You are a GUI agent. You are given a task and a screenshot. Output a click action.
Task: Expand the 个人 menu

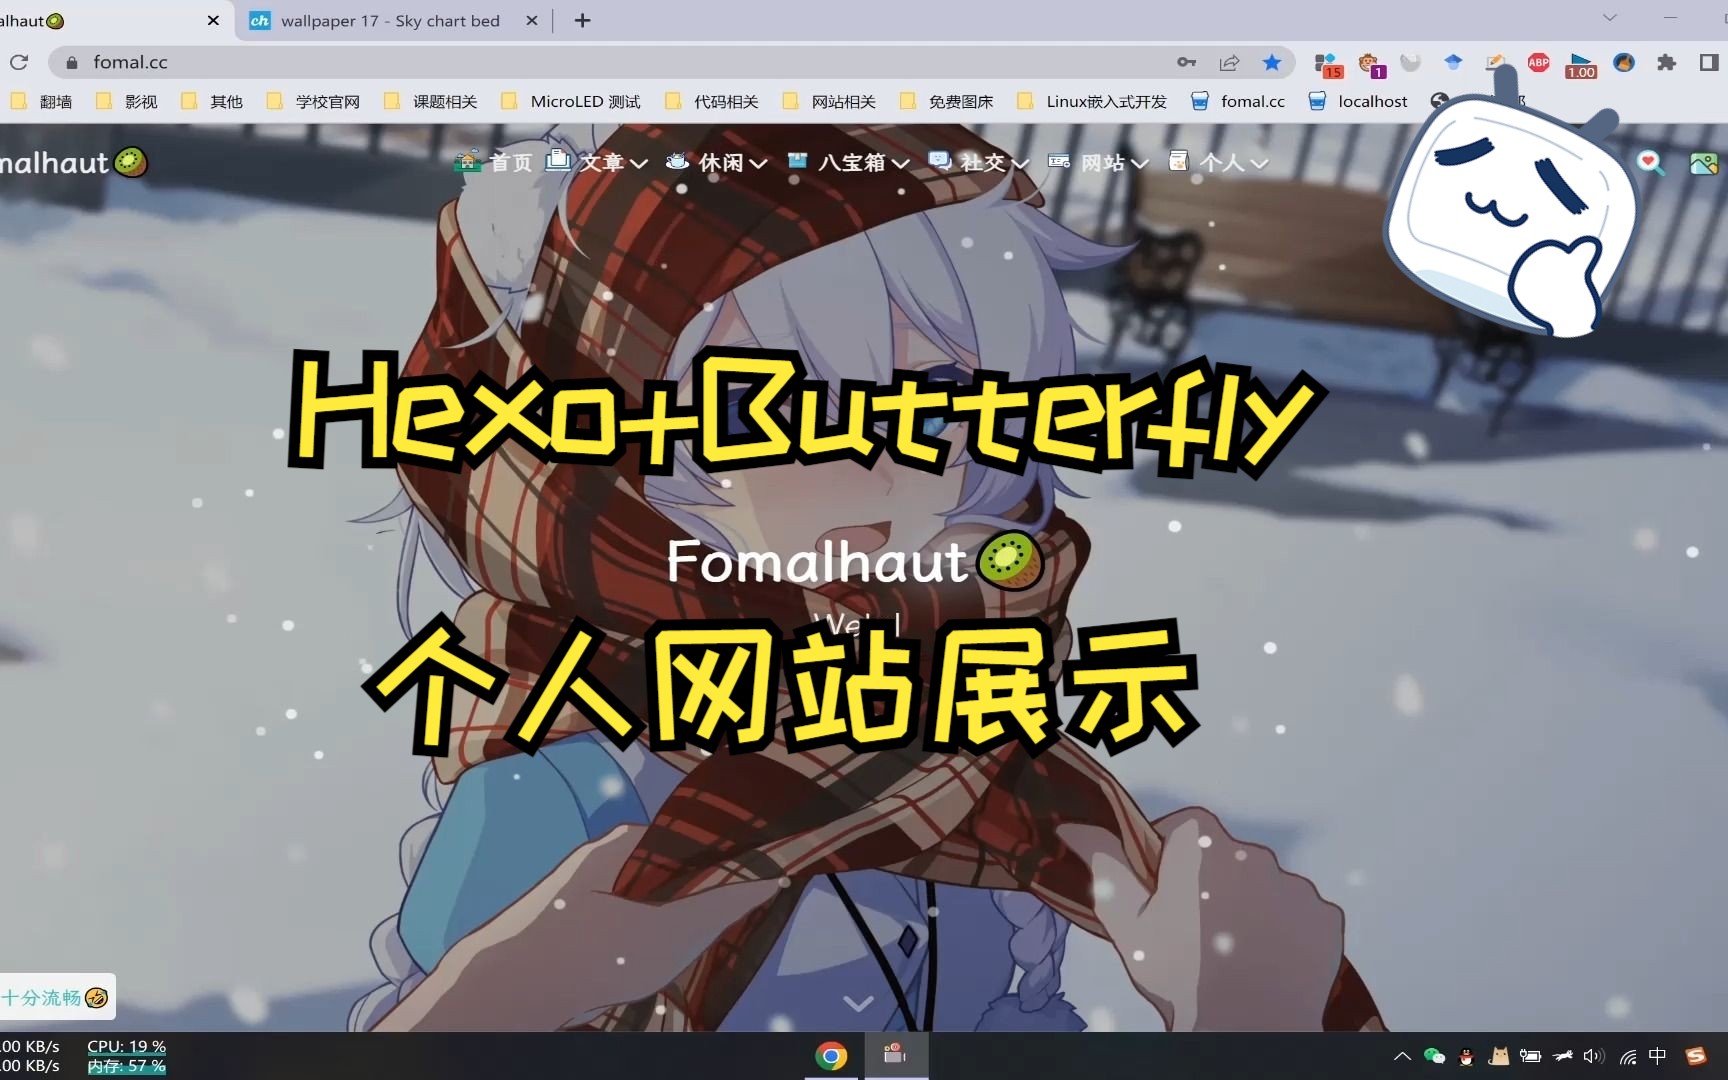(1219, 162)
